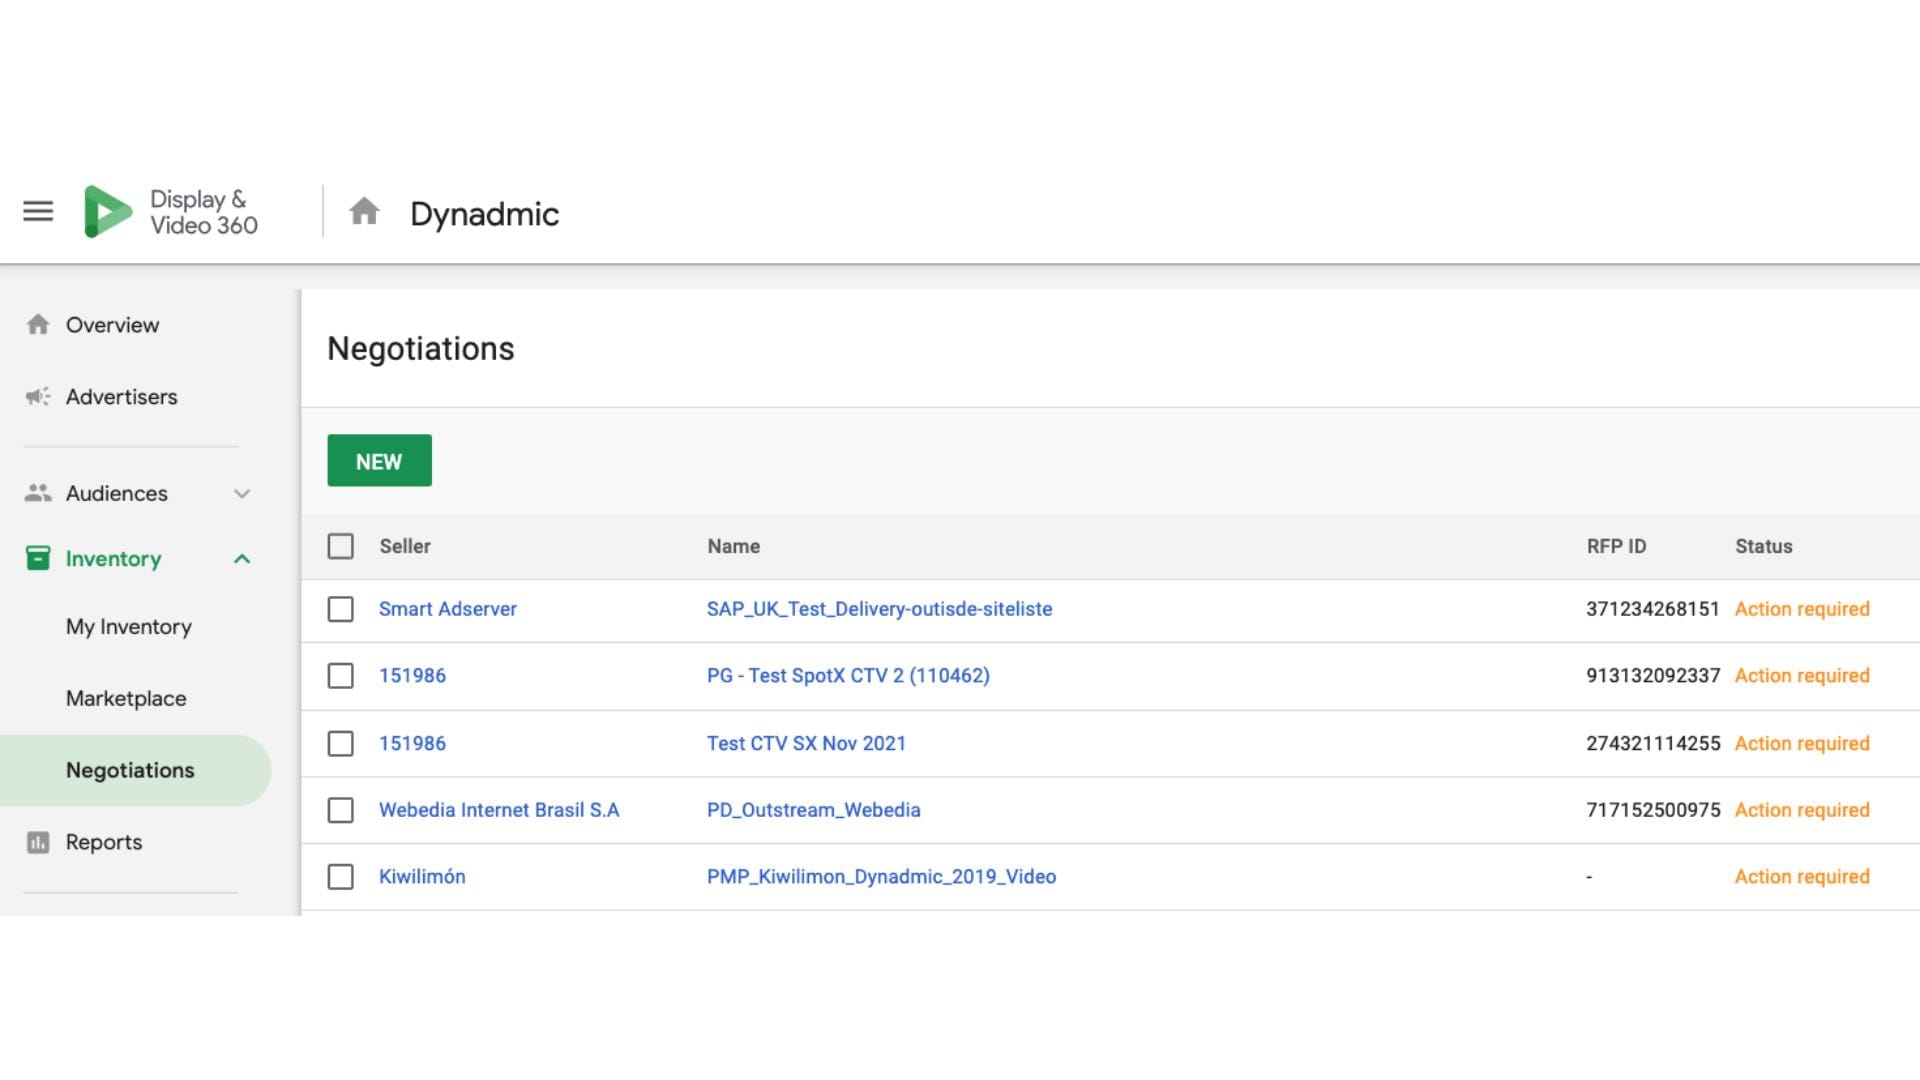Click Action required status for Kiwilimón

1802,877
